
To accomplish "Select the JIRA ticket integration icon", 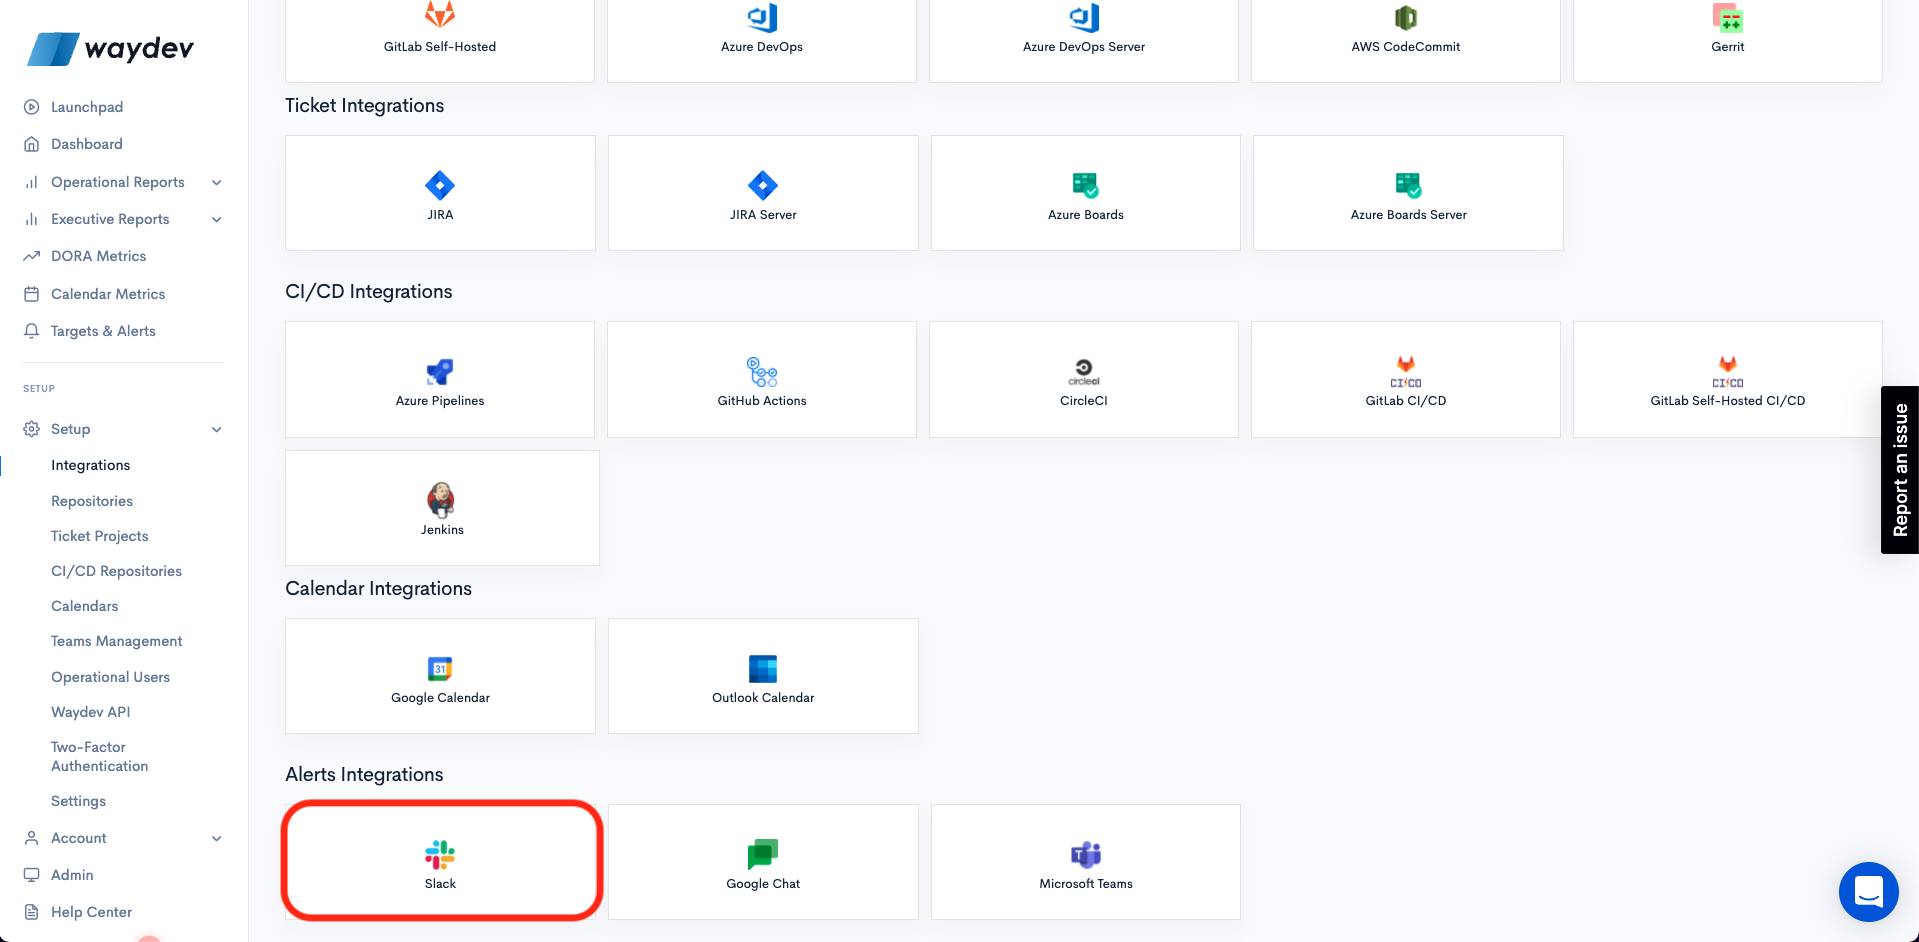I will tap(440, 185).
